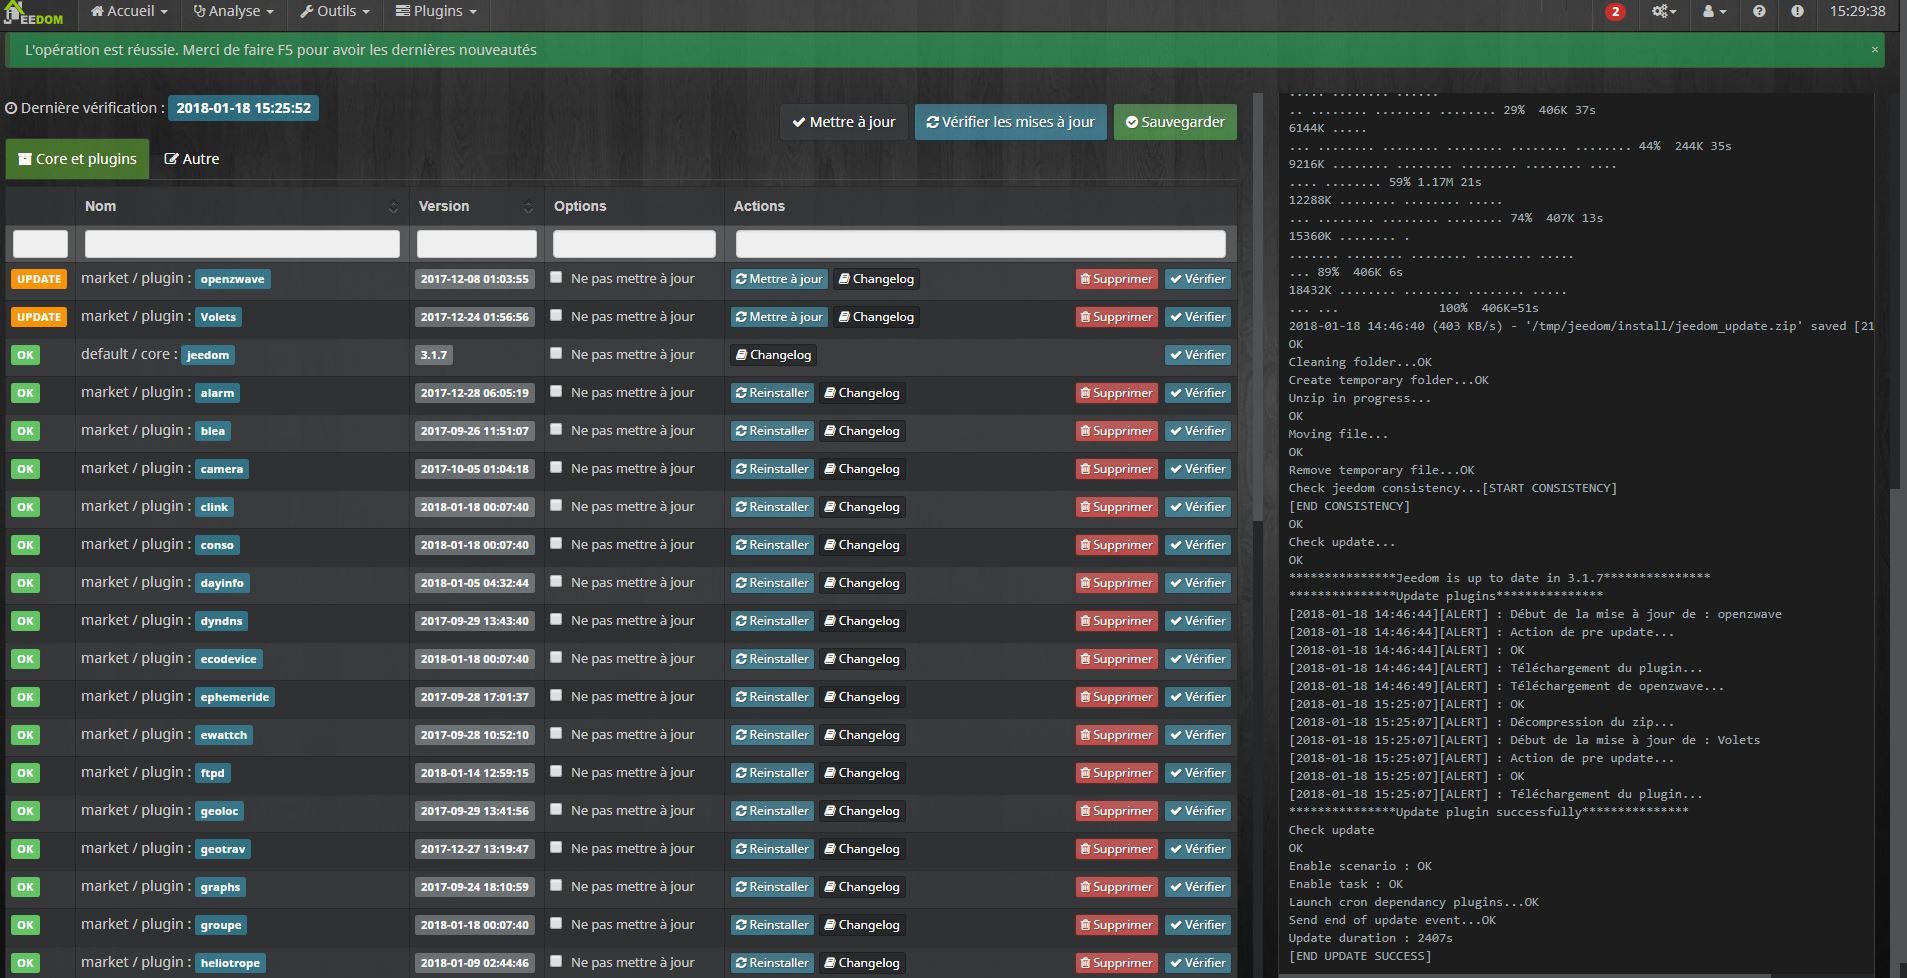
Task: Click Vérifier les mises à jour
Action: (x=1011, y=122)
